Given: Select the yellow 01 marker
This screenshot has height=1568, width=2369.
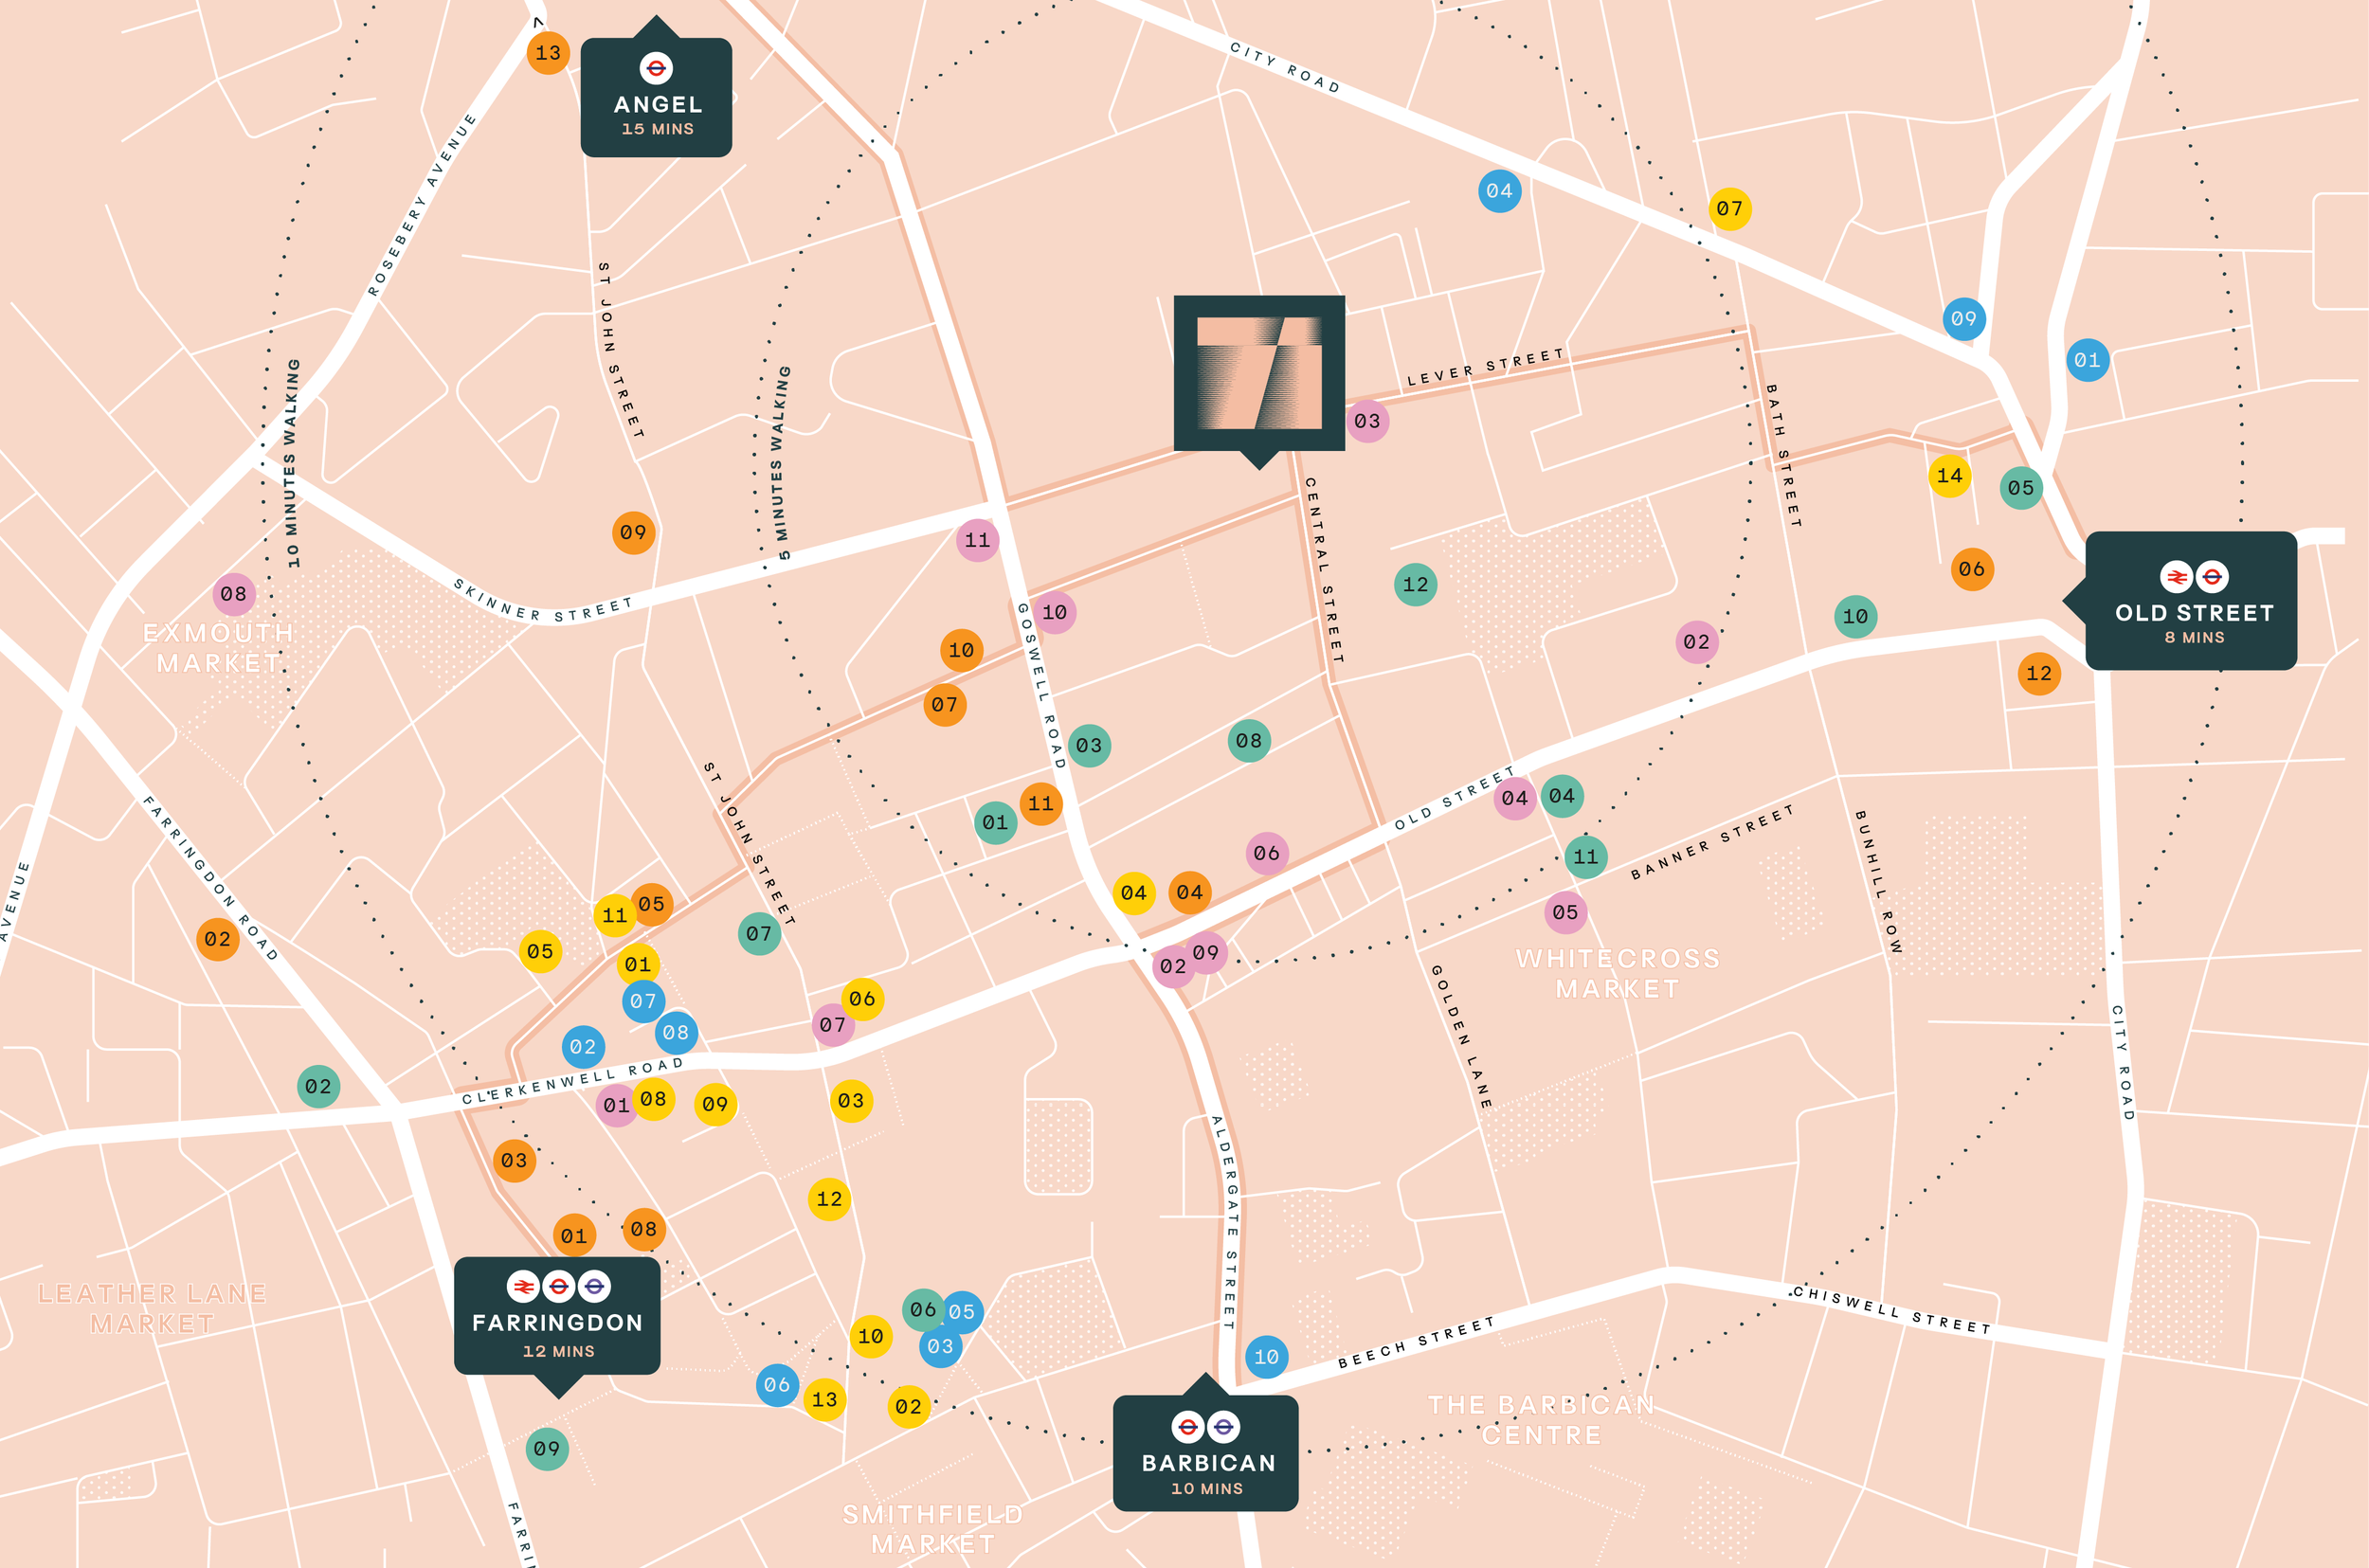Looking at the screenshot, I should pos(637,965).
